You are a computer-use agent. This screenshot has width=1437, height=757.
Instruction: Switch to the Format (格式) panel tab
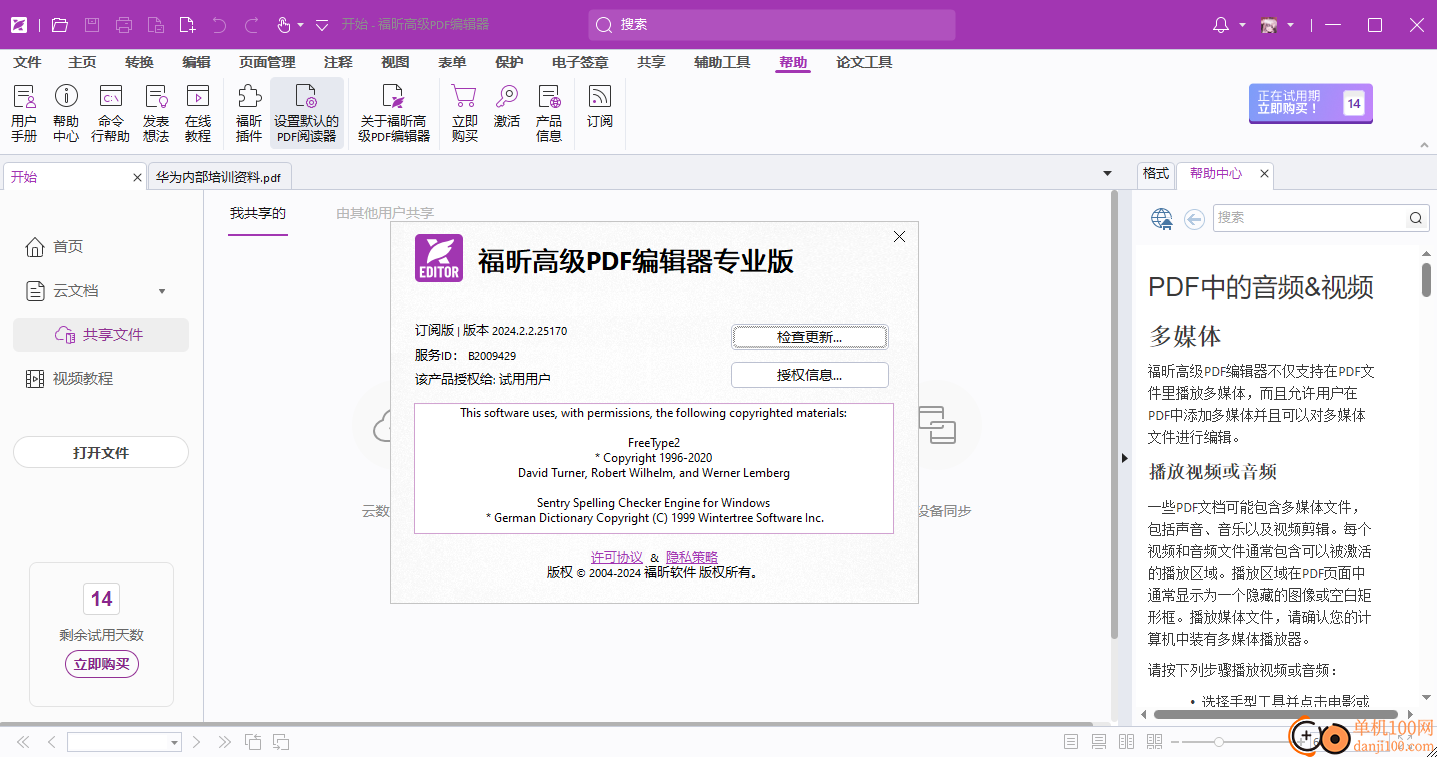point(1156,173)
